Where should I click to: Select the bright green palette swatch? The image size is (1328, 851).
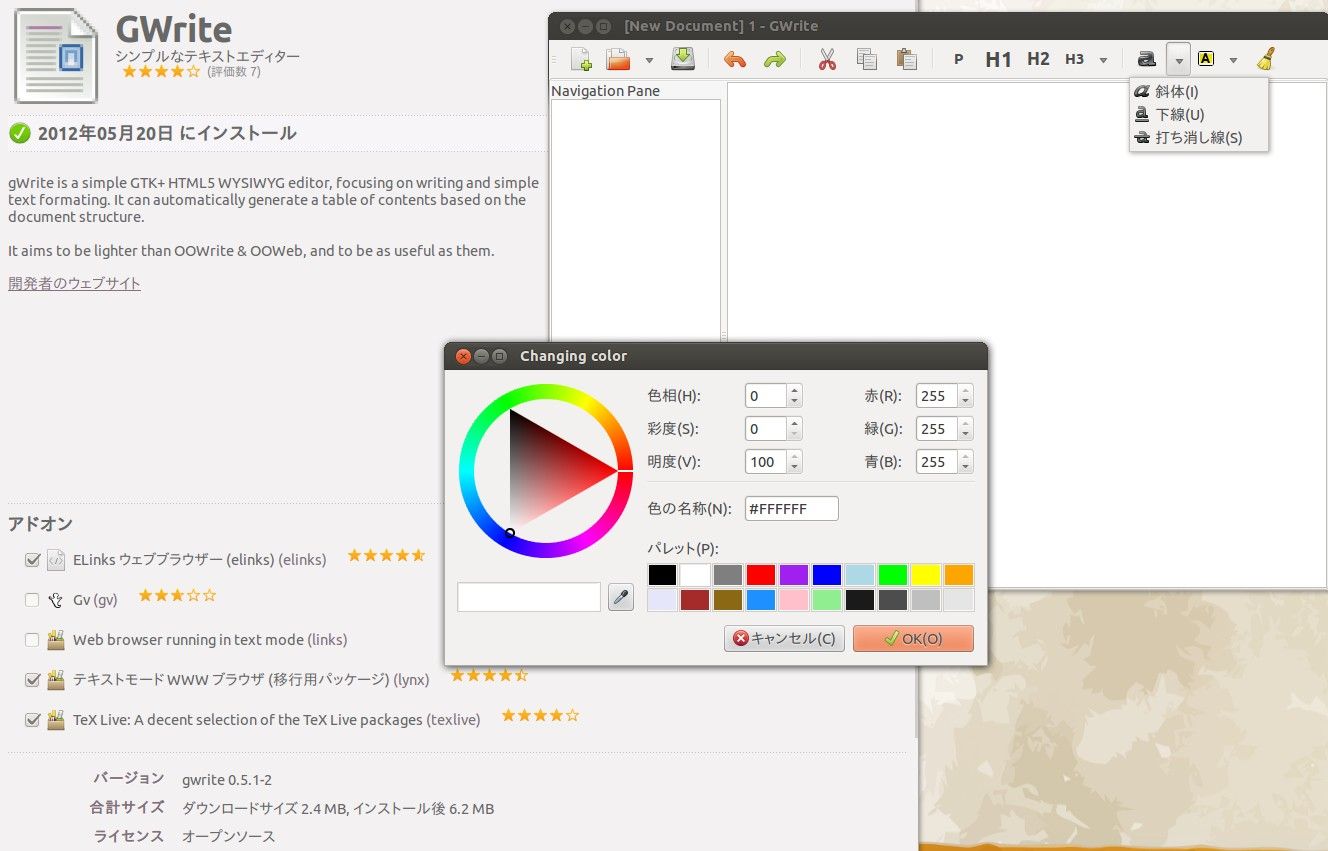(x=893, y=575)
